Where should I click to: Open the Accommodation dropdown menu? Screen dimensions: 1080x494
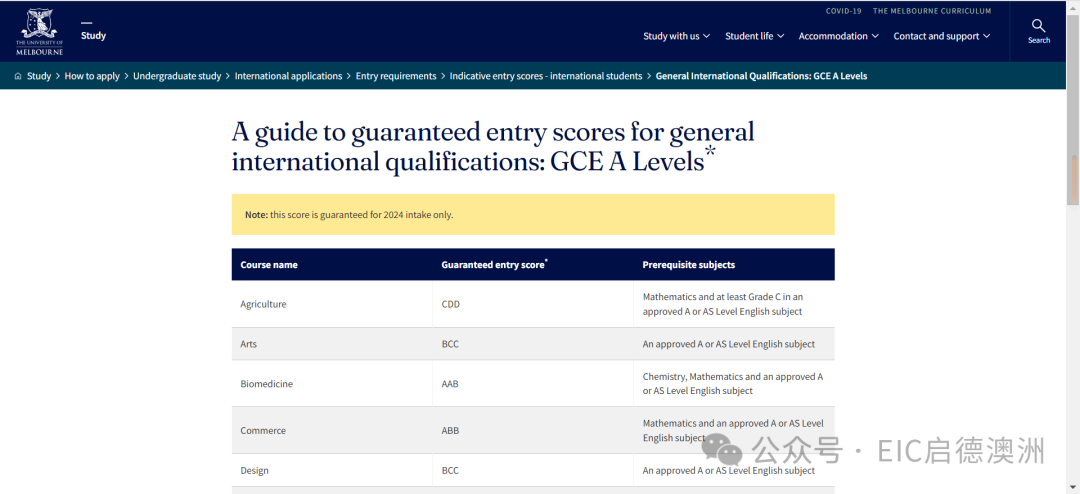click(x=838, y=36)
